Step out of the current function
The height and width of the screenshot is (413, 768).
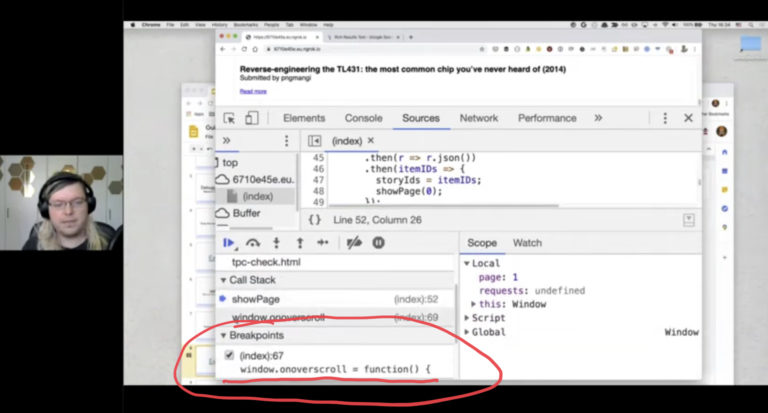coord(299,242)
